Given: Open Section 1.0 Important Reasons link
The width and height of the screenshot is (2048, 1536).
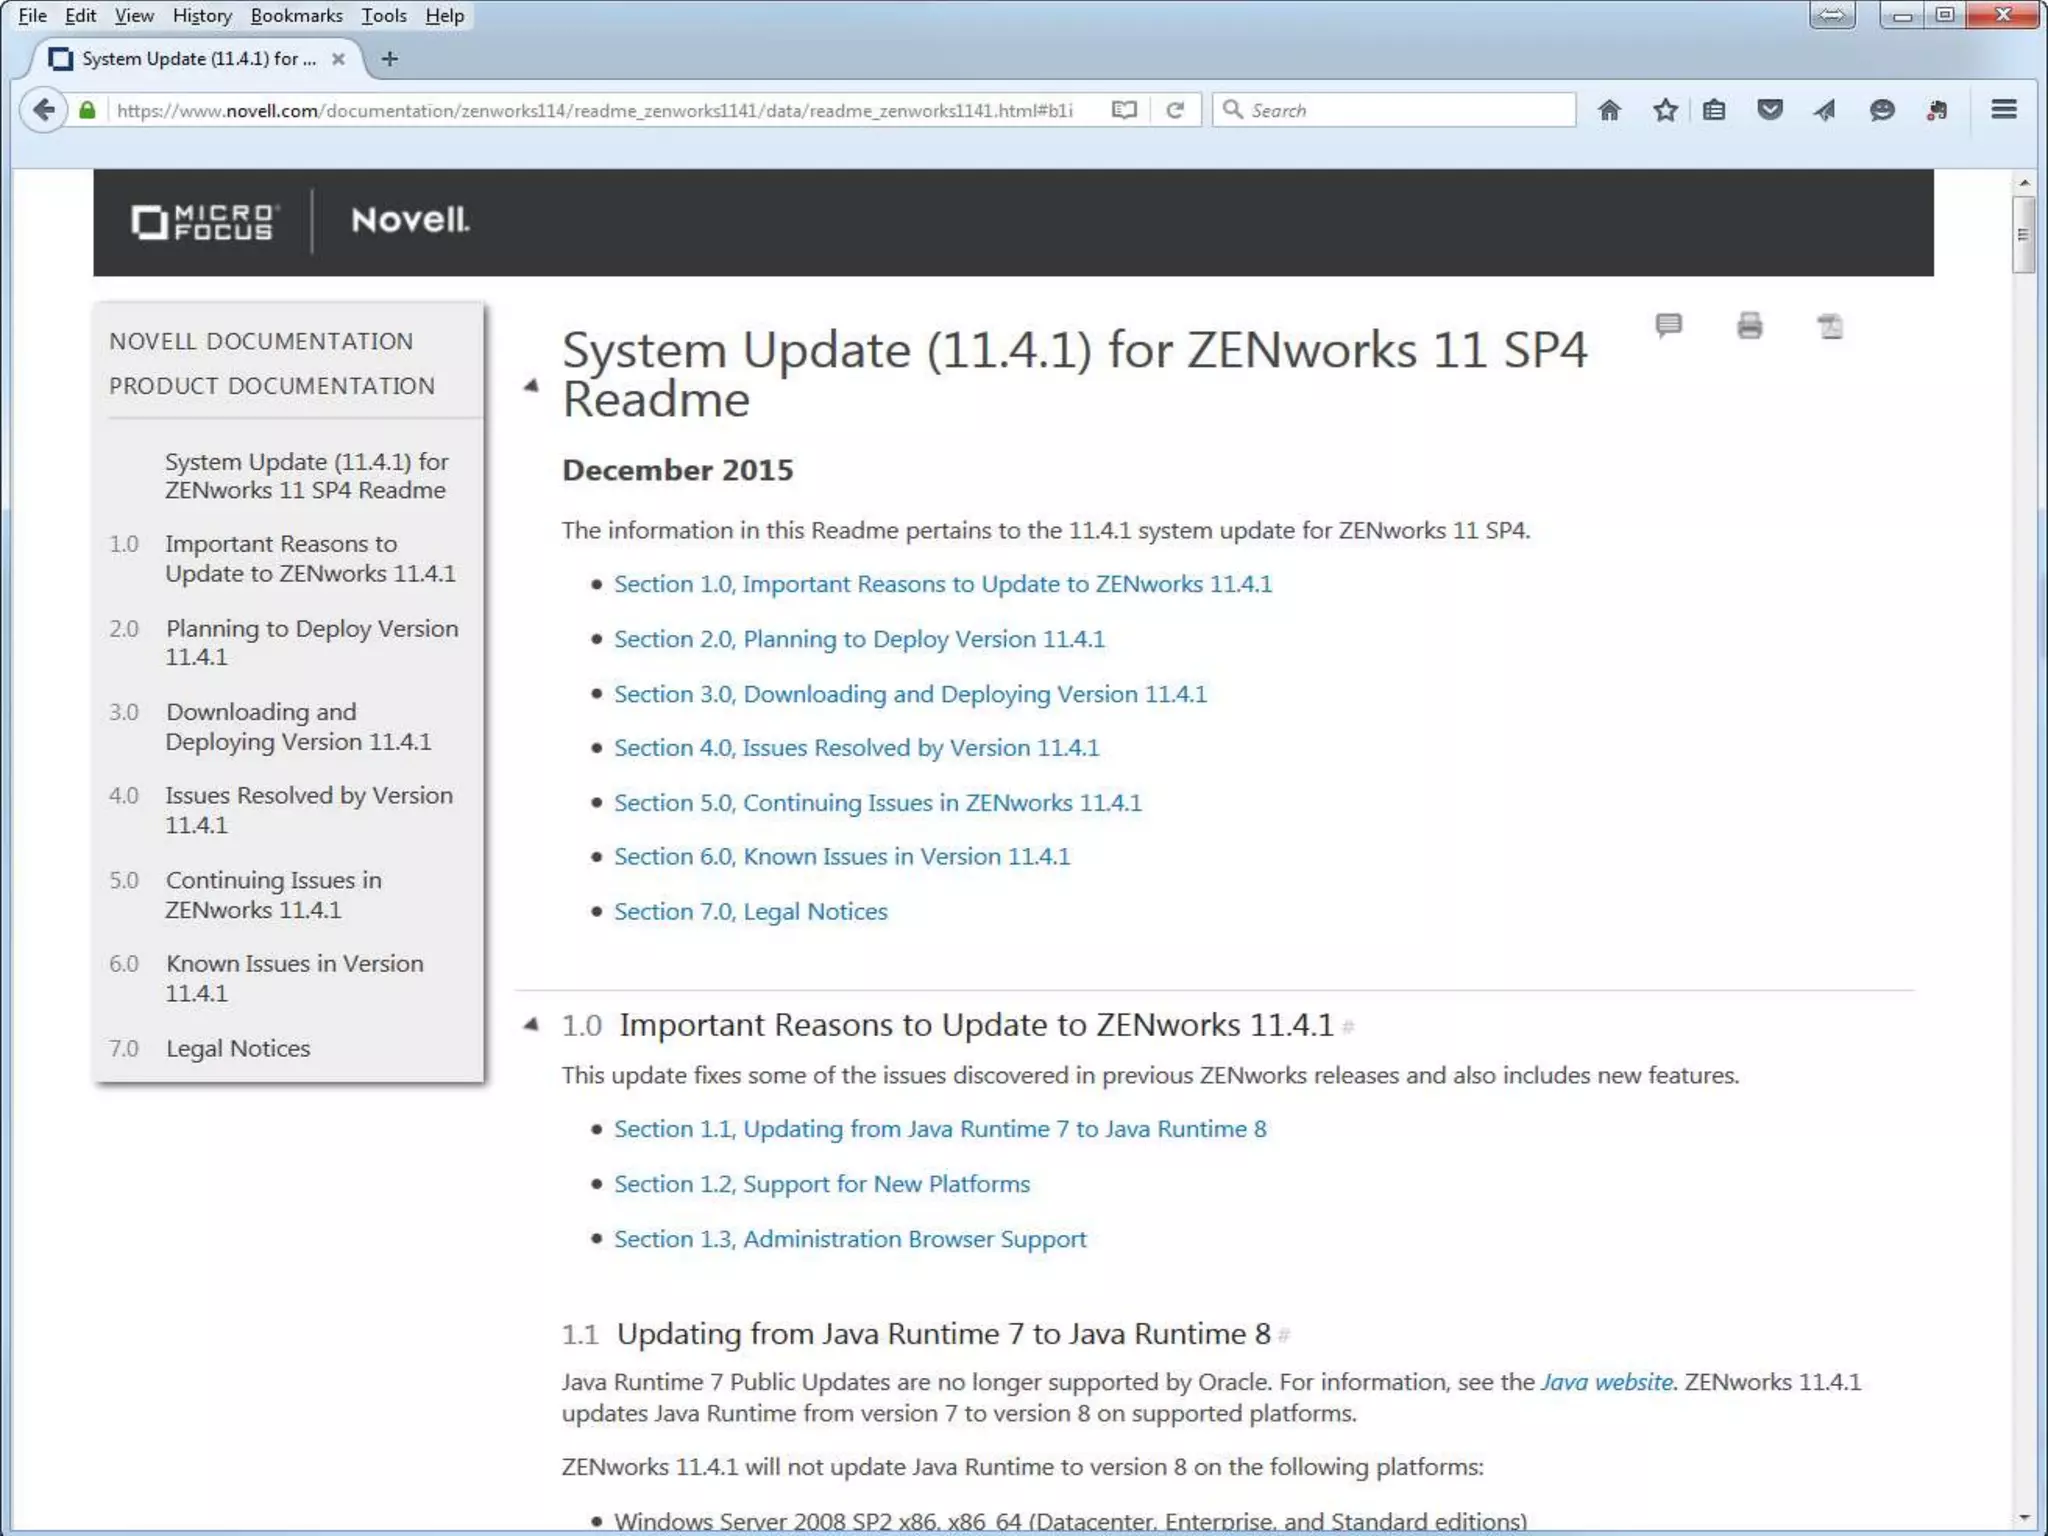Looking at the screenshot, I should pos(943,584).
